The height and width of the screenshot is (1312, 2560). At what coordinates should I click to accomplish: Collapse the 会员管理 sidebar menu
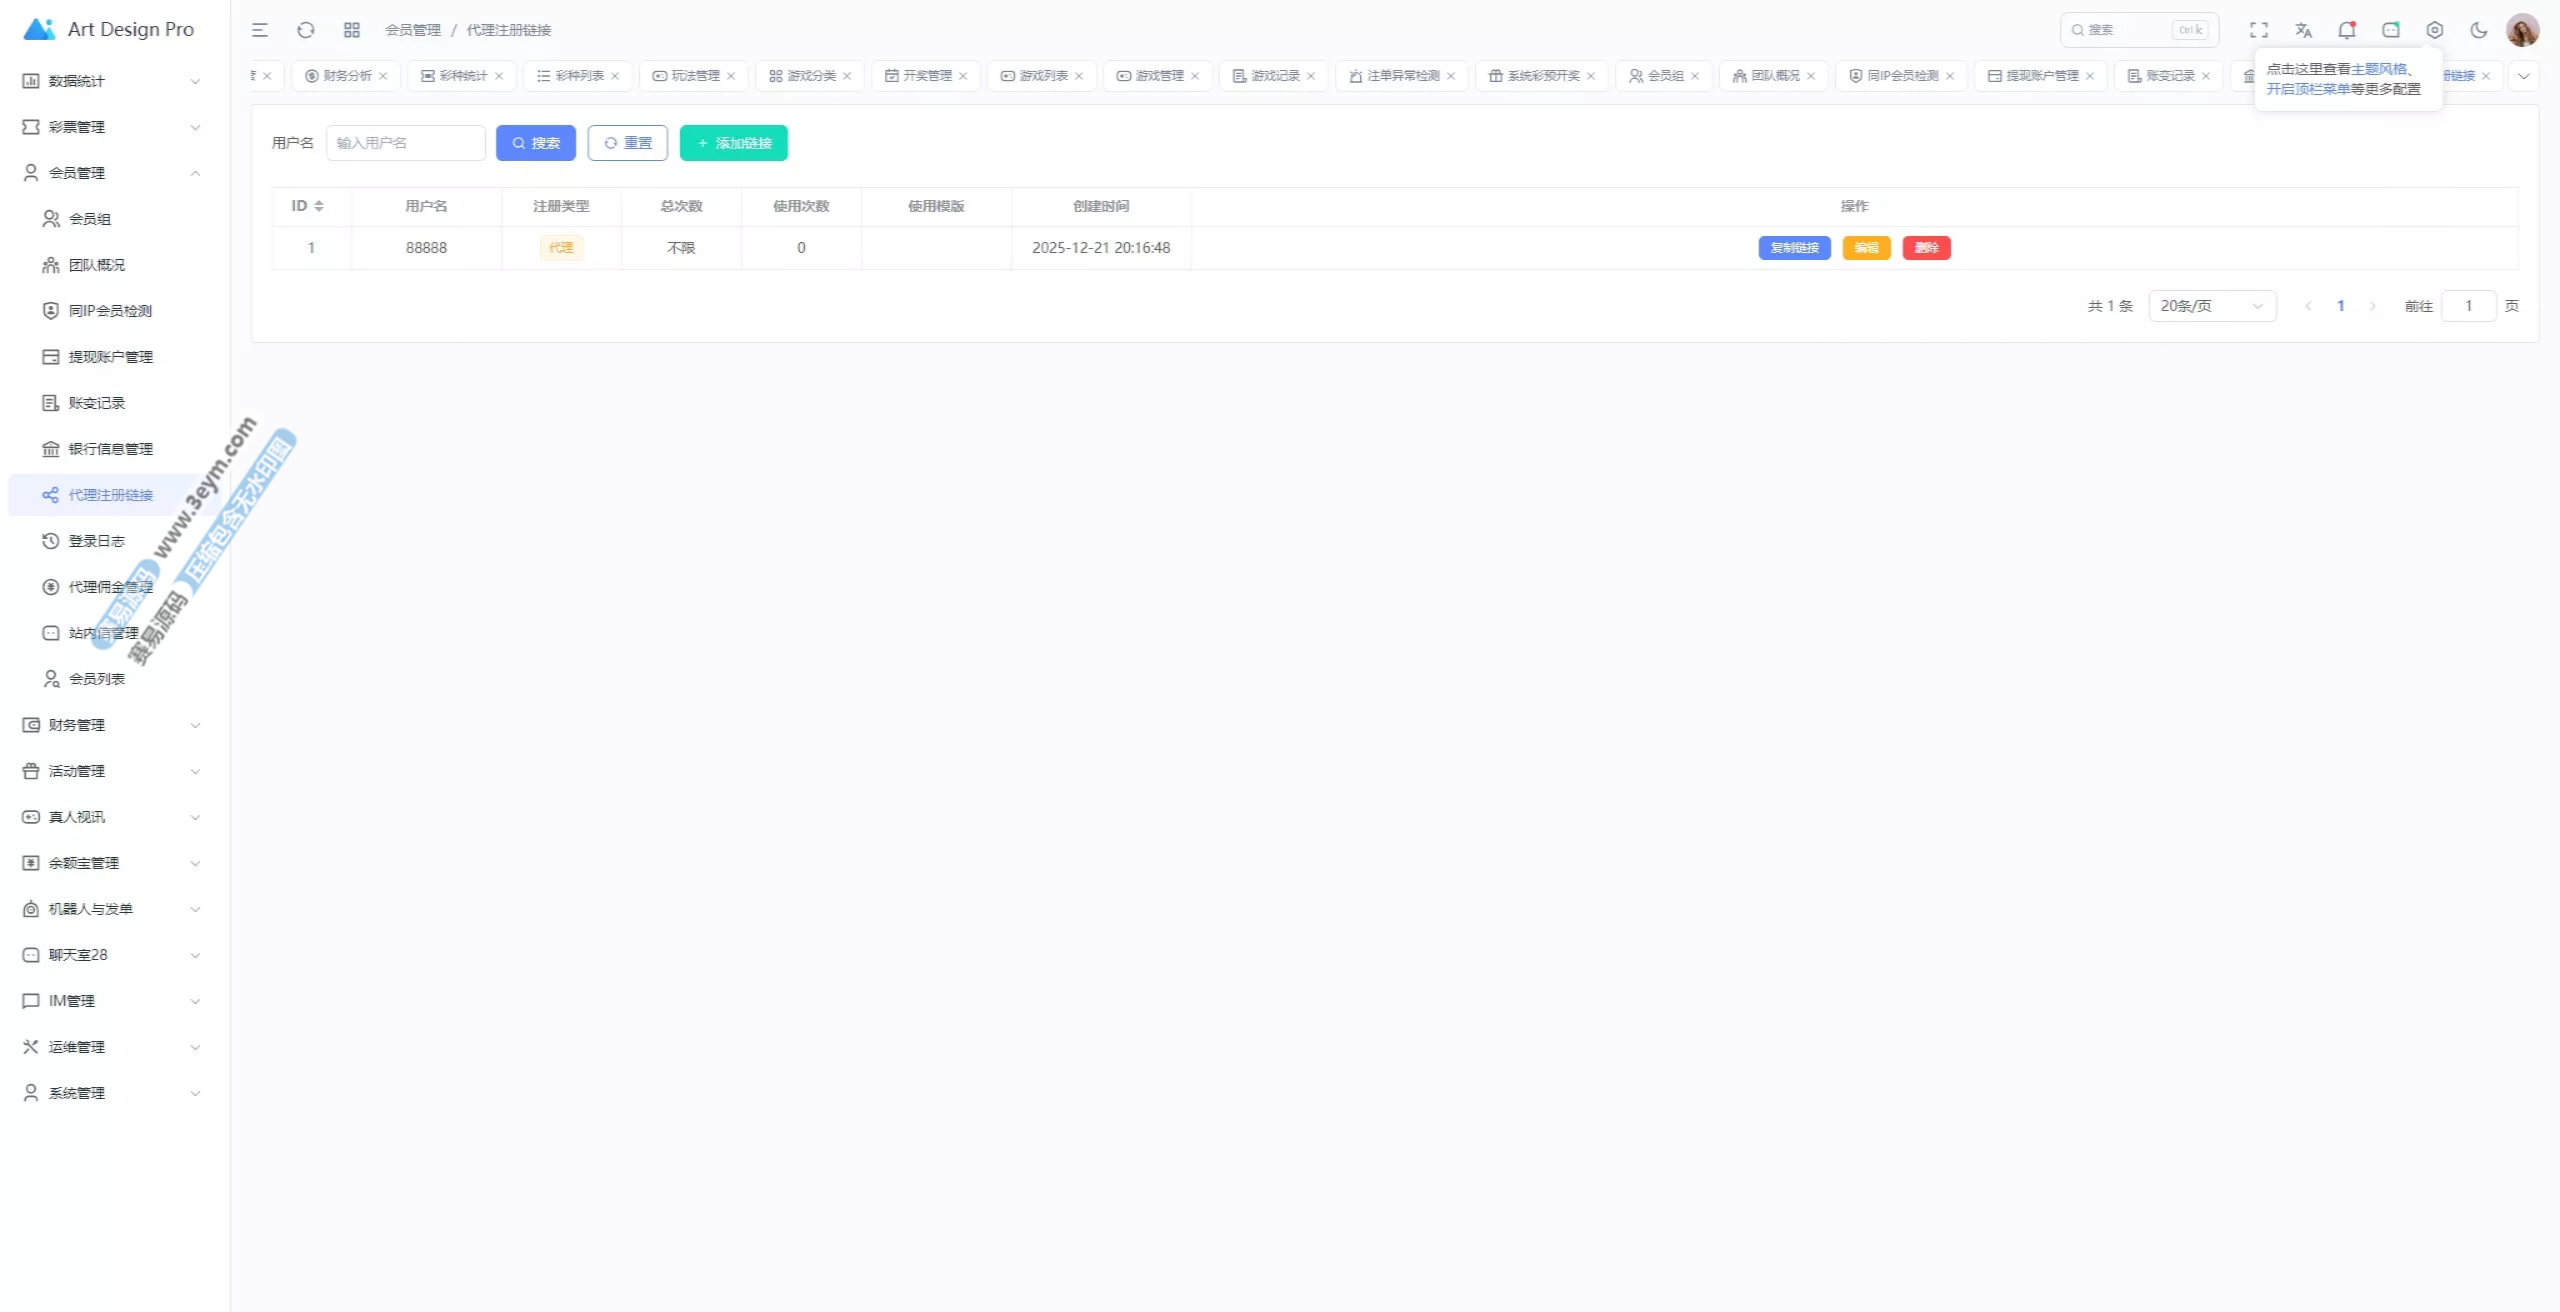110,173
